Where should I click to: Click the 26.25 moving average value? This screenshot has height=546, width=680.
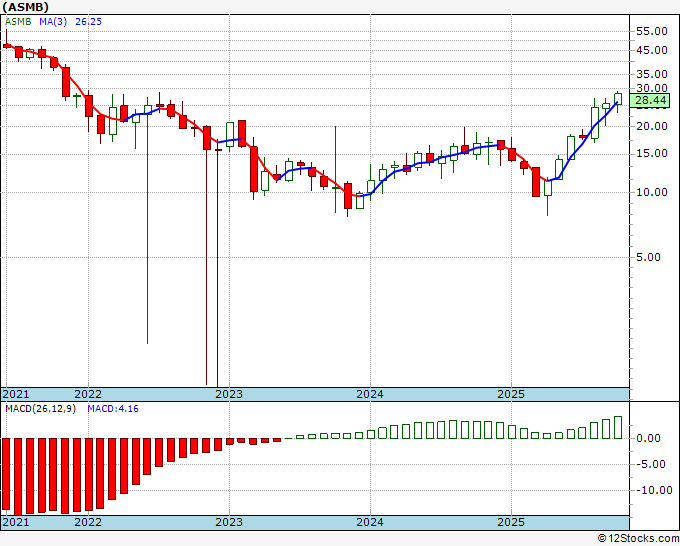(88, 21)
